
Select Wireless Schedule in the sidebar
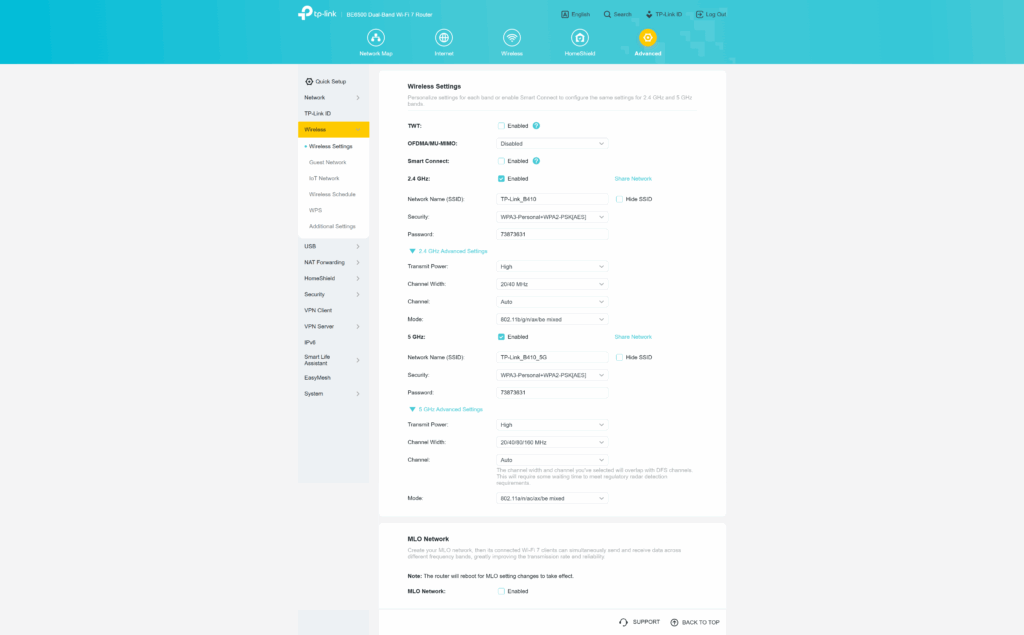click(x=332, y=194)
